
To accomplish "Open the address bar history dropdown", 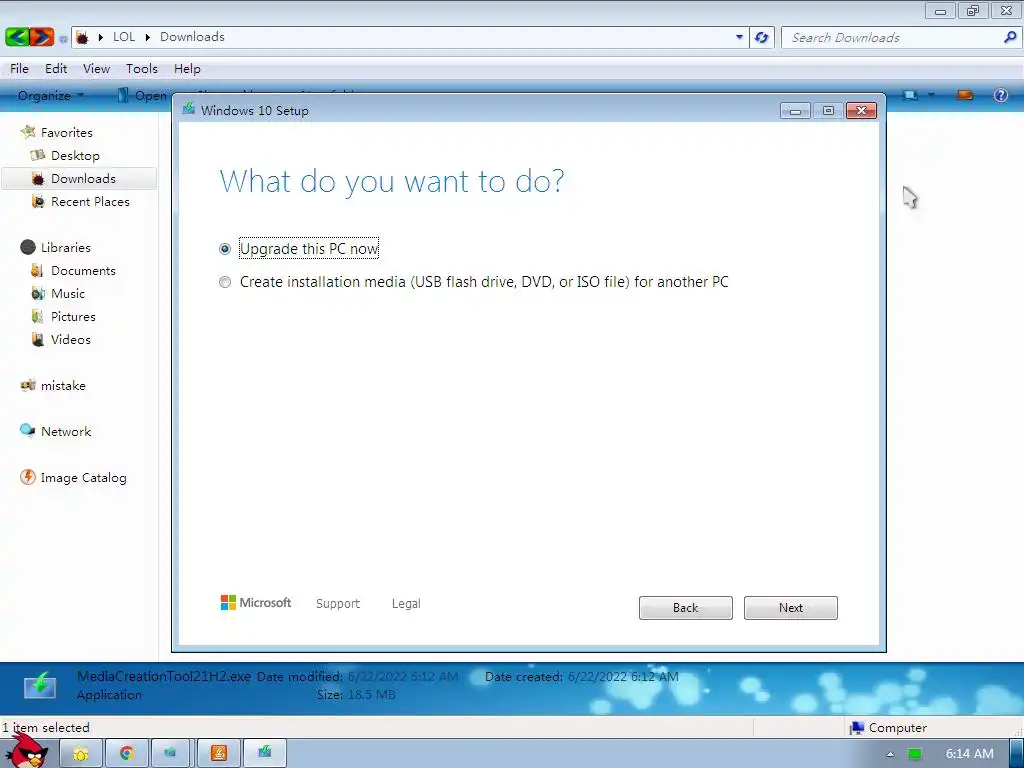I will pyautogui.click(x=739, y=37).
